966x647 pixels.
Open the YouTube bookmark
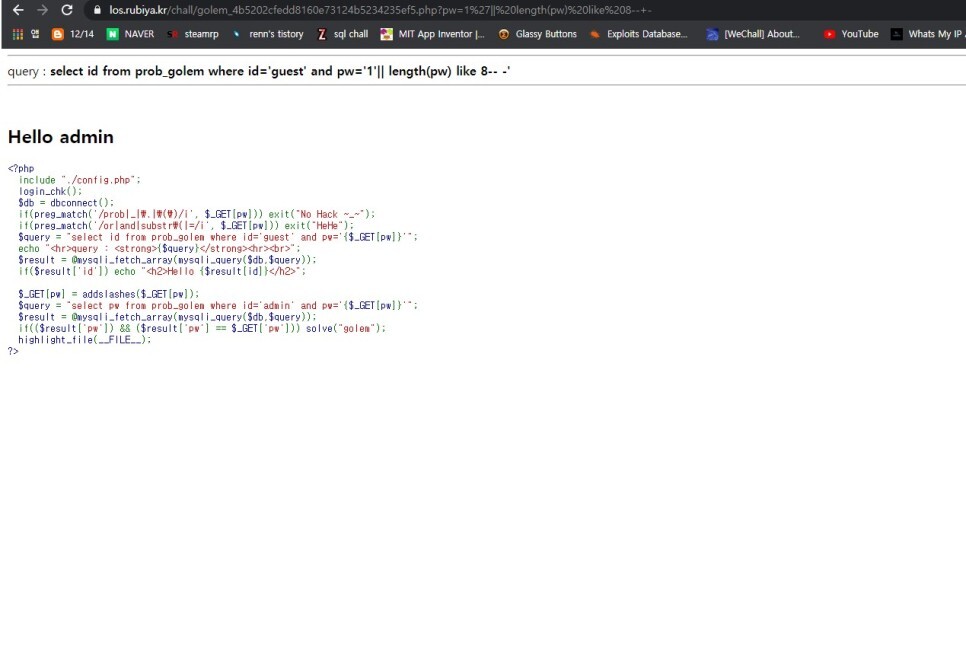851,34
